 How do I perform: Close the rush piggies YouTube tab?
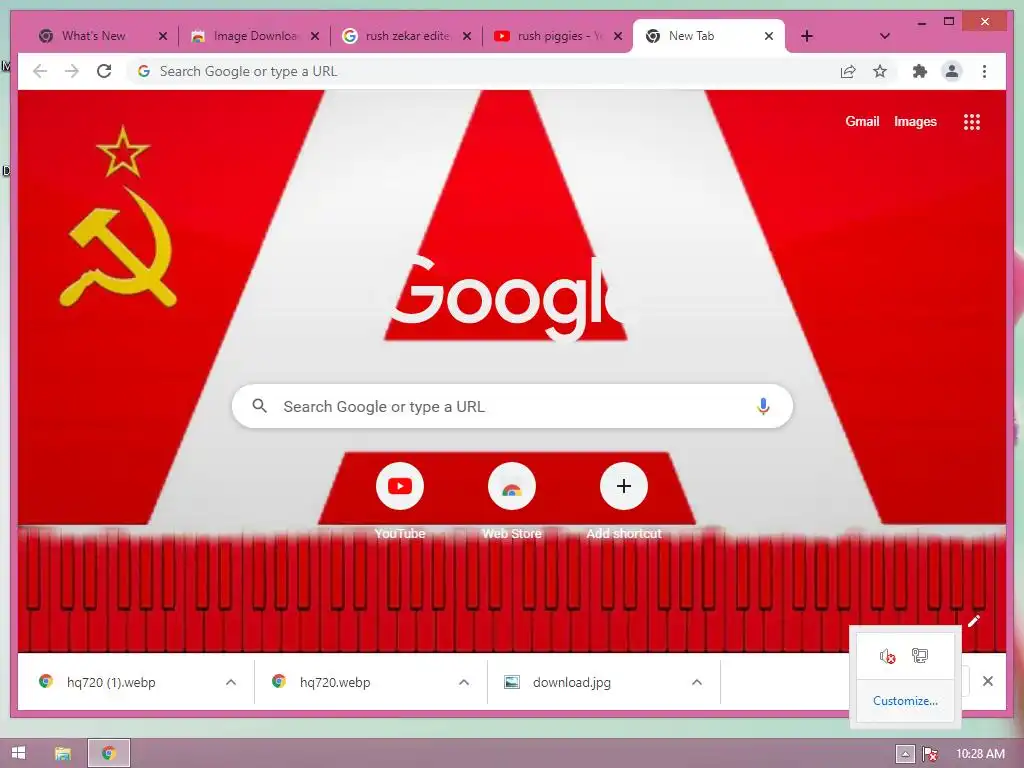[618, 36]
